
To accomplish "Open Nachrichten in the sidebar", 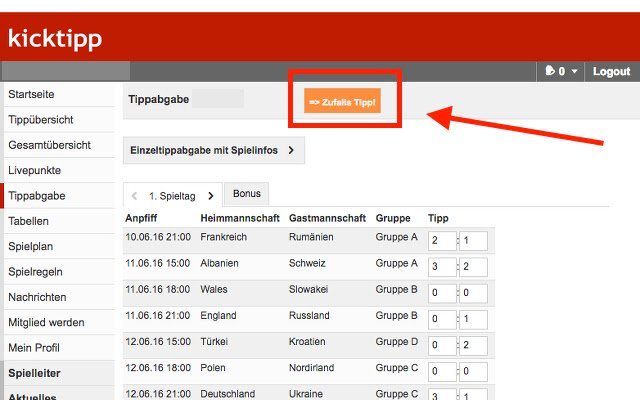I will click(x=59, y=297).
